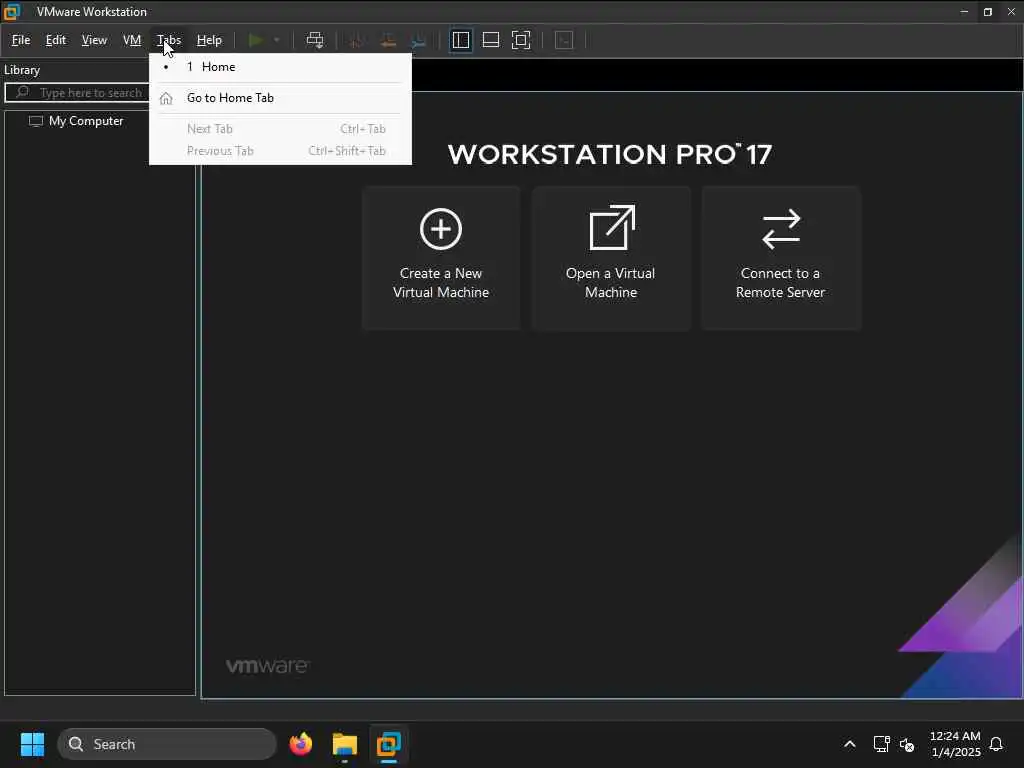Click the VMware Workstation title bar logo
1024x768 pixels.
coord(12,12)
